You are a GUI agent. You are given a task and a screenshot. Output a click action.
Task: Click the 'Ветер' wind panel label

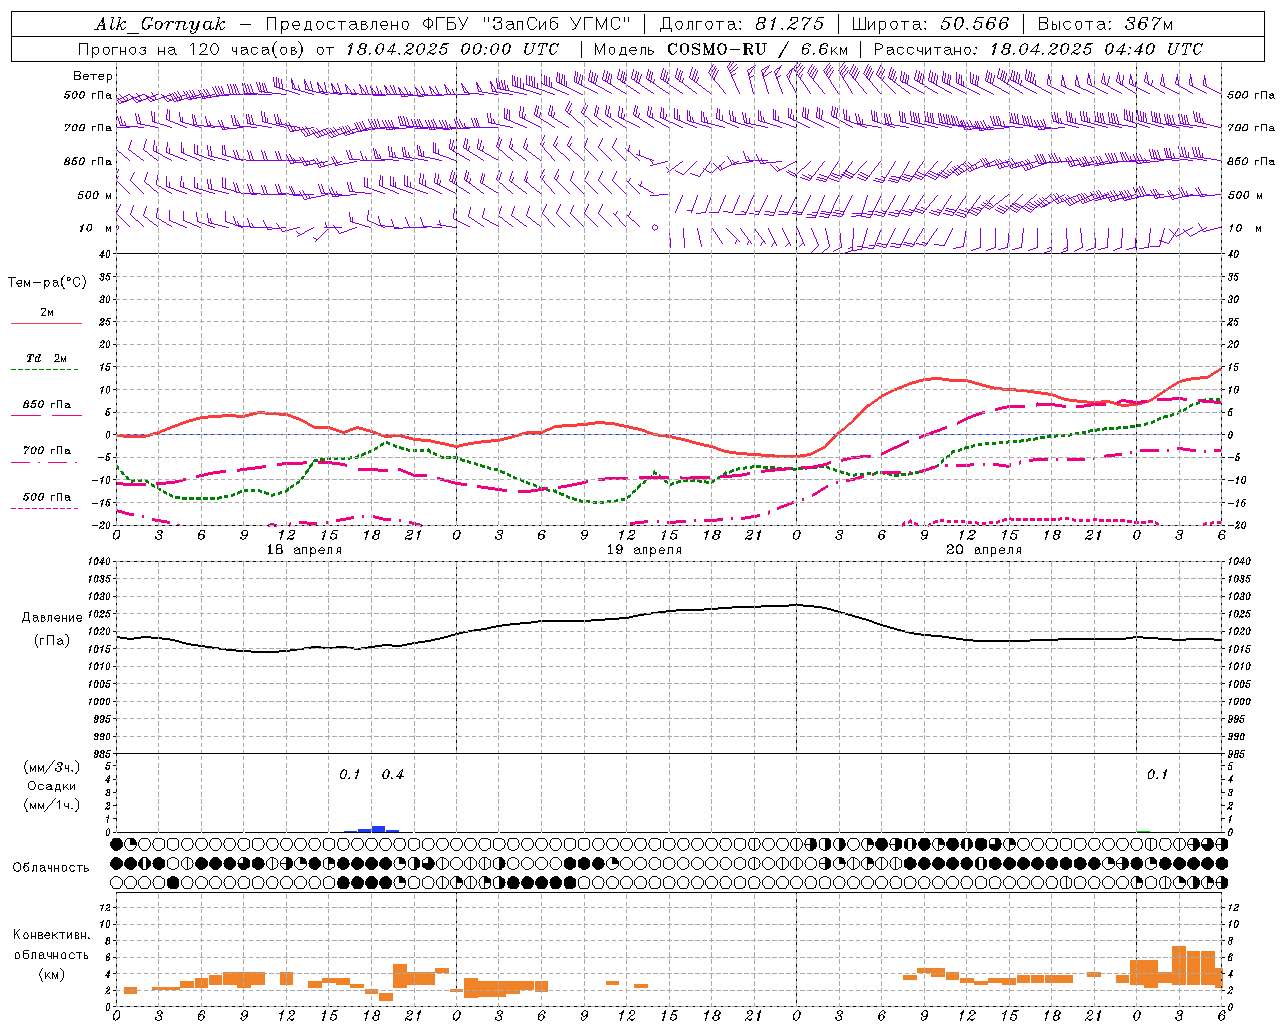pos(93,76)
